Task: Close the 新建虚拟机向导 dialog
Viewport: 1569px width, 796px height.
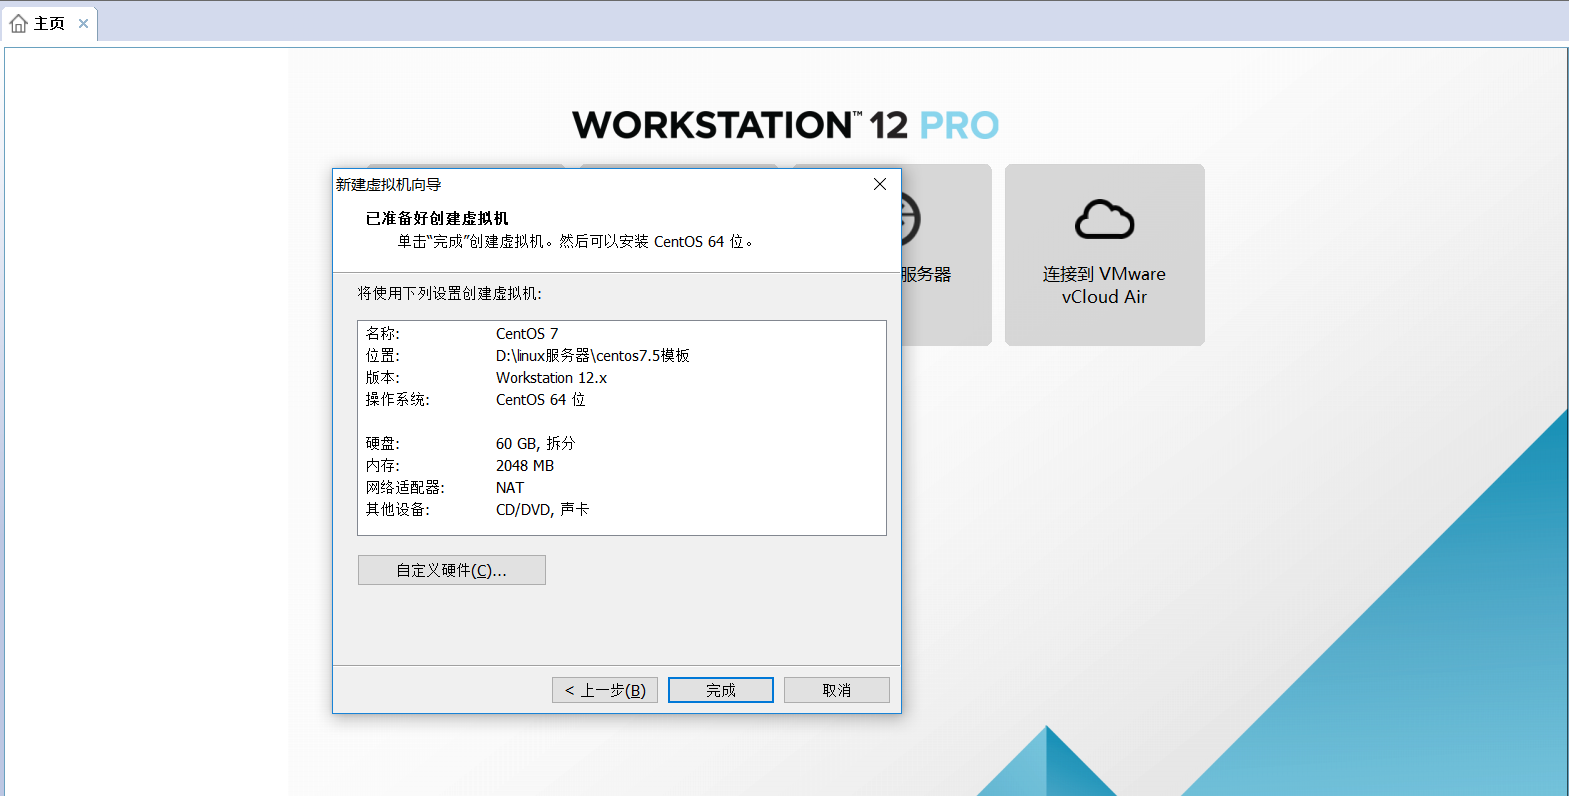Action: pos(880,184)
